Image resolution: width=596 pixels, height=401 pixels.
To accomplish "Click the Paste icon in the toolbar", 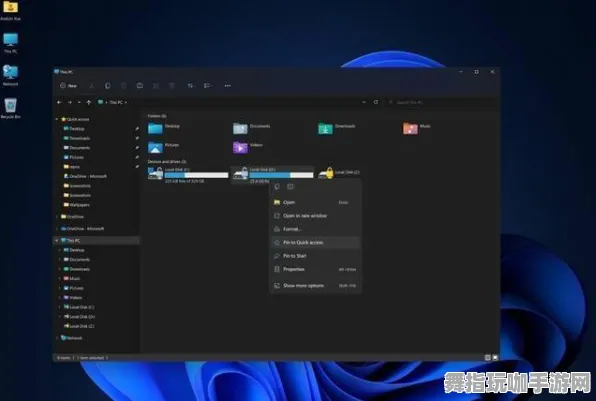I will click(124, 86).
